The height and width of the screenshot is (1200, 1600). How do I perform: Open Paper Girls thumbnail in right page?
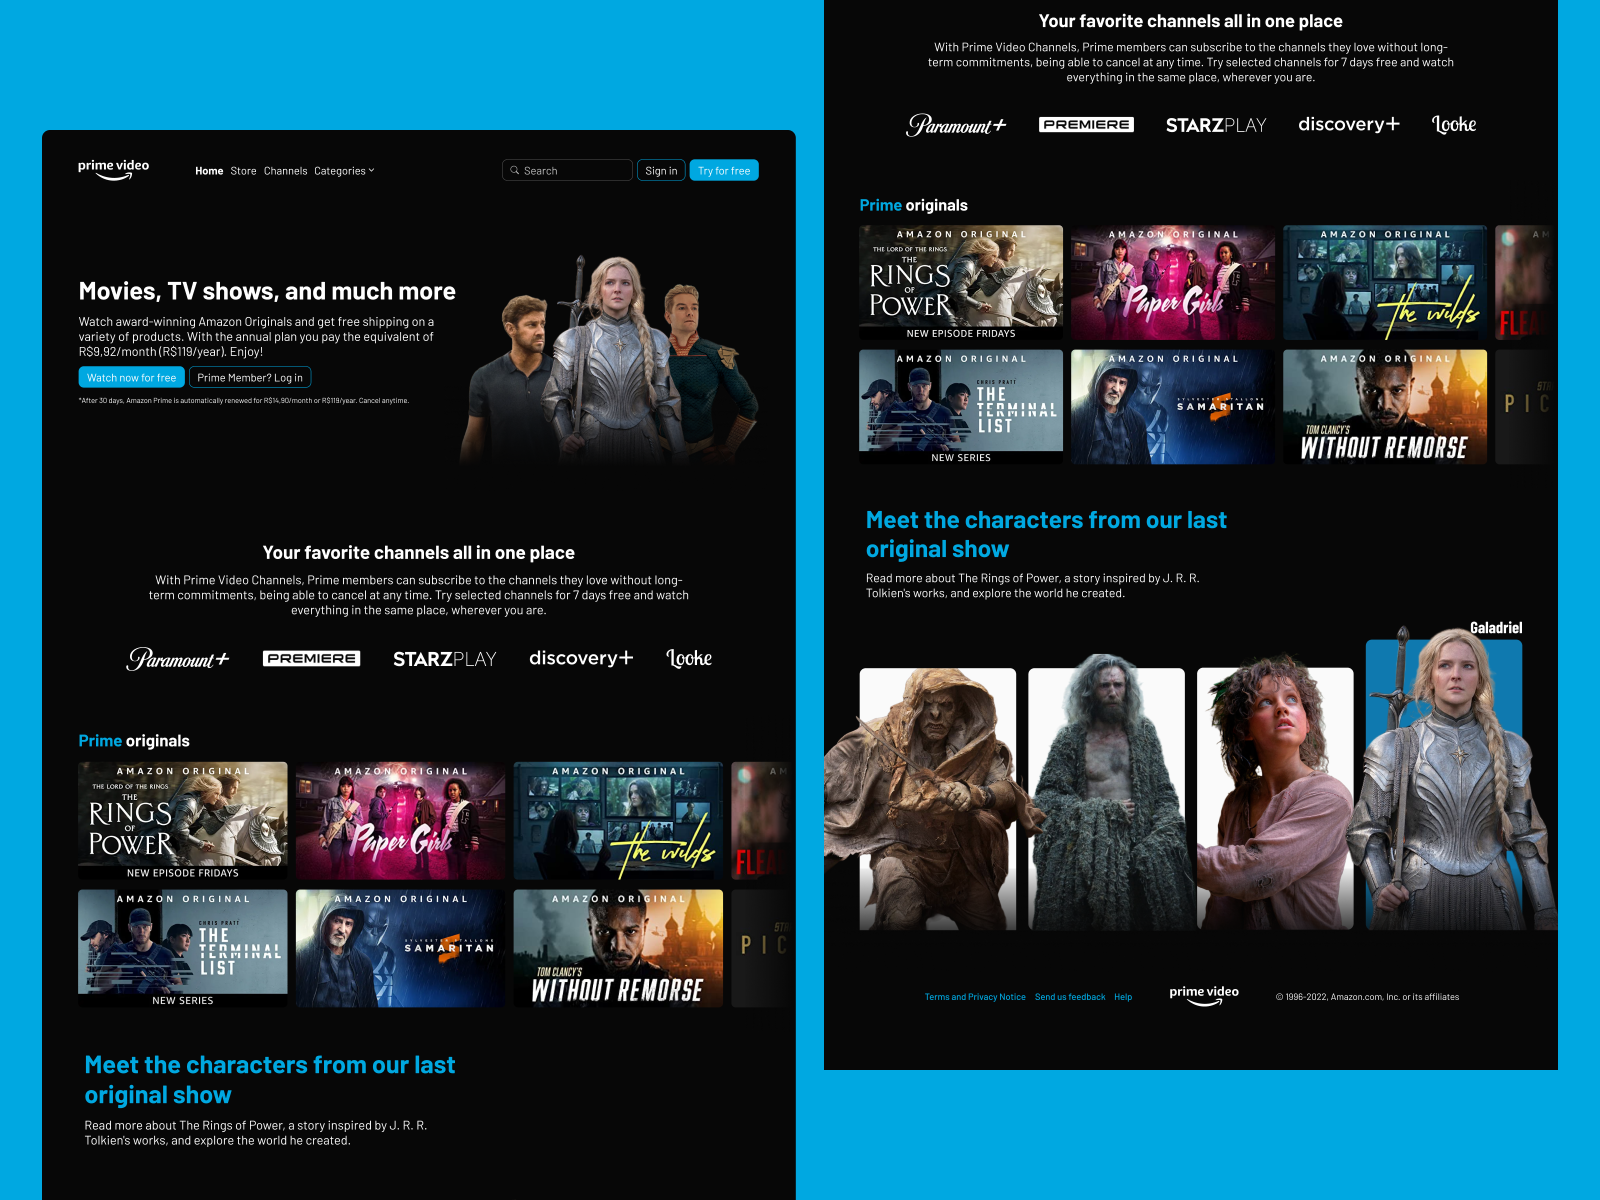click(x=1173, y=282)
